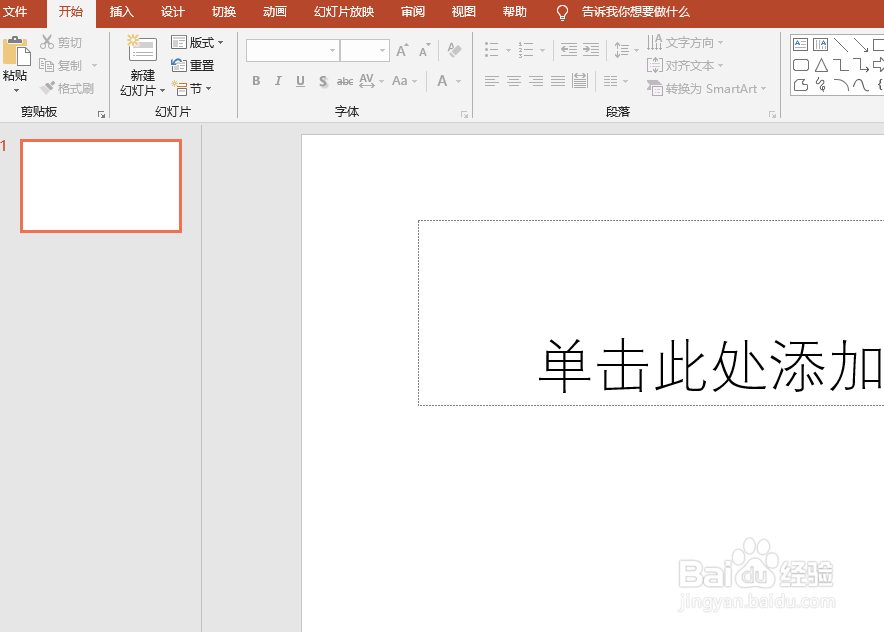Select slide 1 thumbnail in panel
The image size is (884, 632).
(x=101, y=186)
